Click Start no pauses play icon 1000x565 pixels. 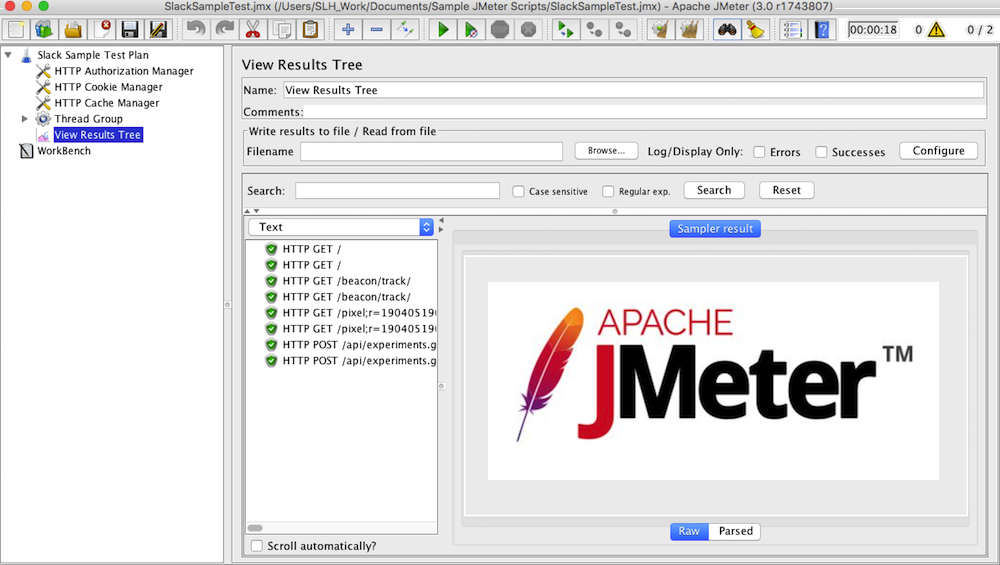(x=471, y=29)
